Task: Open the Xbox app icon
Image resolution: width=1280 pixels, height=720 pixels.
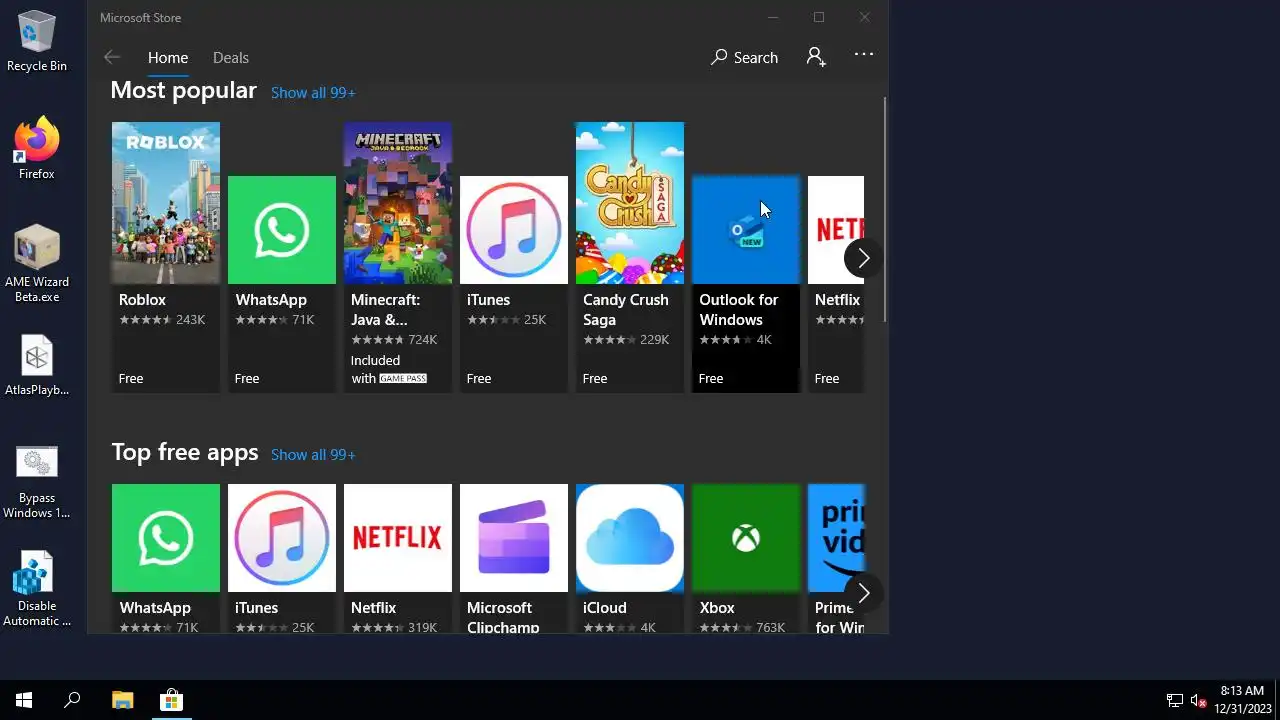Action: coord(746,538)
